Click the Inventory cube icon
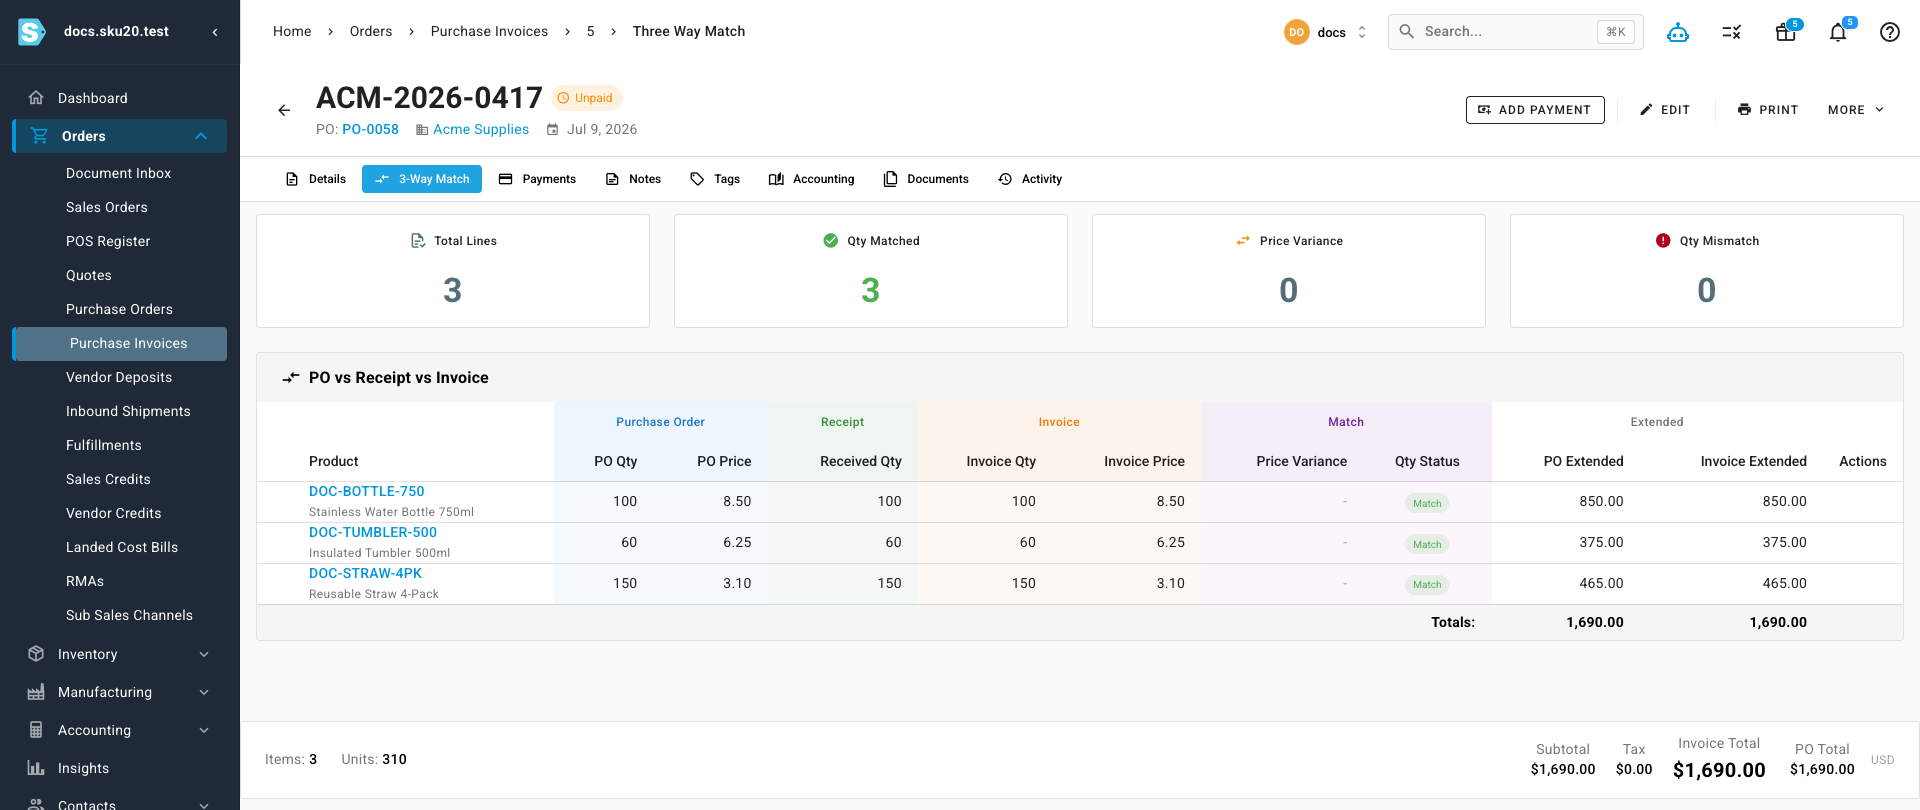 tap(36, 654)
